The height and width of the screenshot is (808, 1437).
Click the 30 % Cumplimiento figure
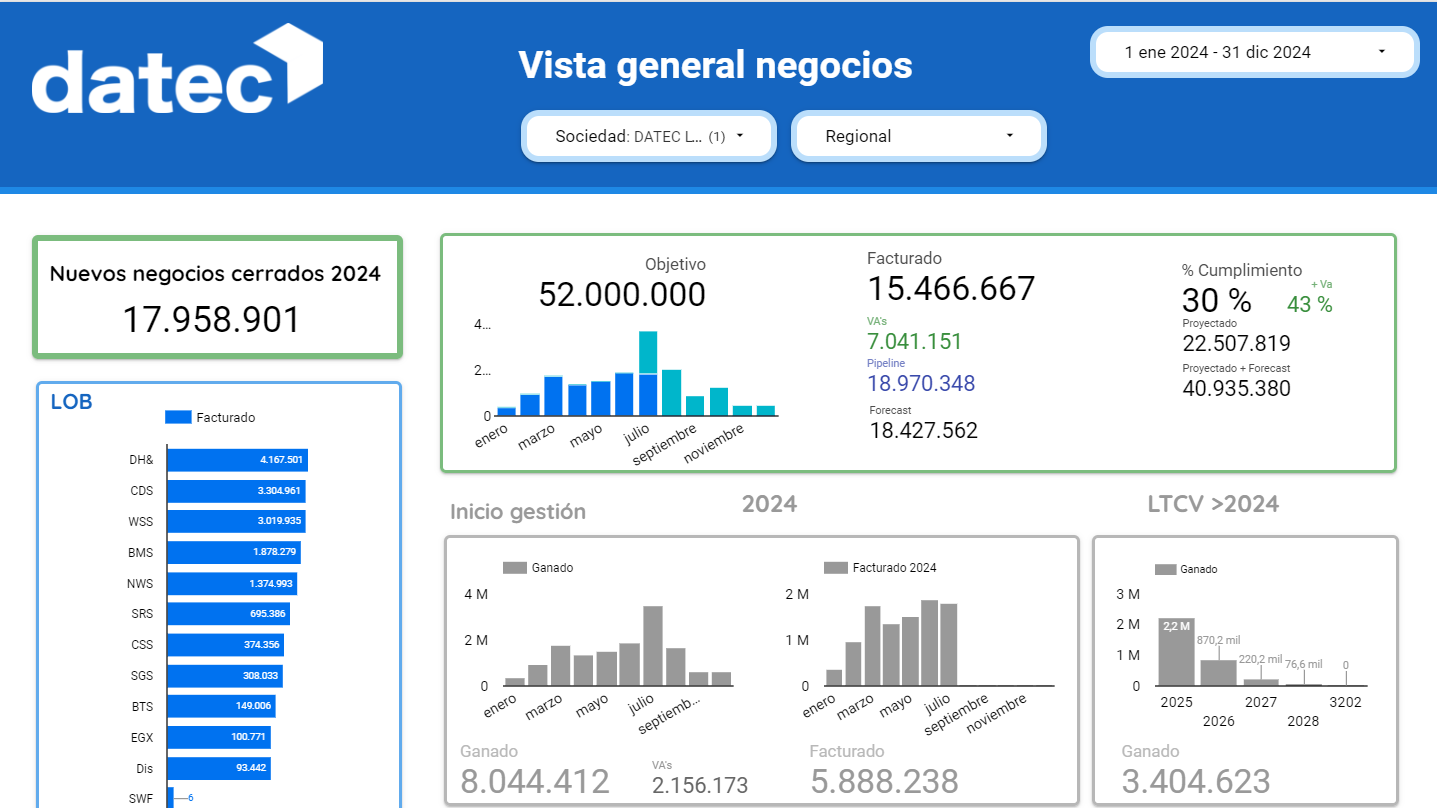coord(1216,300)
